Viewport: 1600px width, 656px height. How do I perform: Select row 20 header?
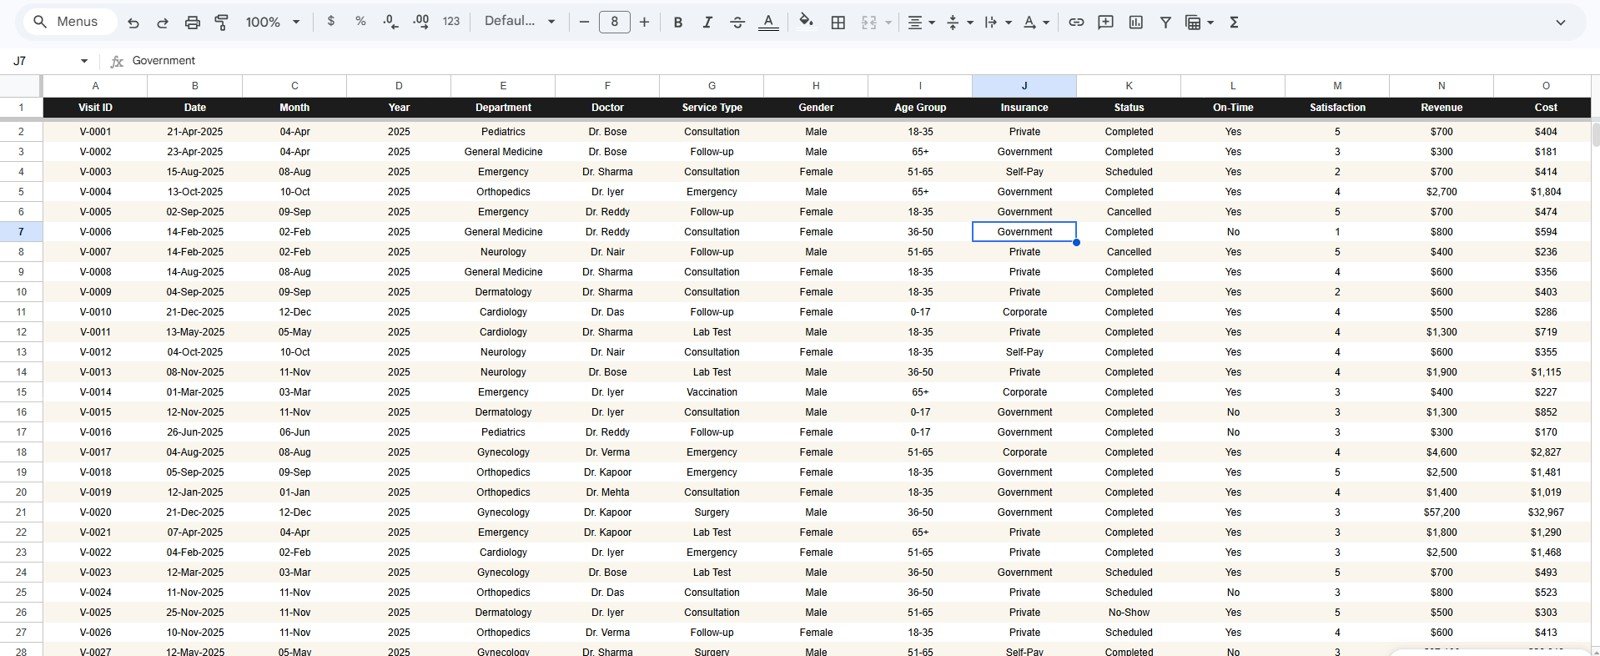21,492
